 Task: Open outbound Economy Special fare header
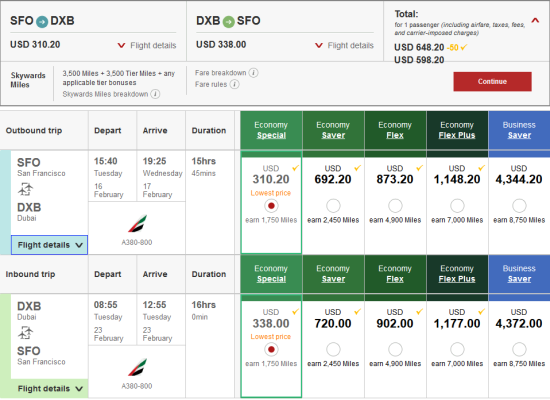coord(271,130)
